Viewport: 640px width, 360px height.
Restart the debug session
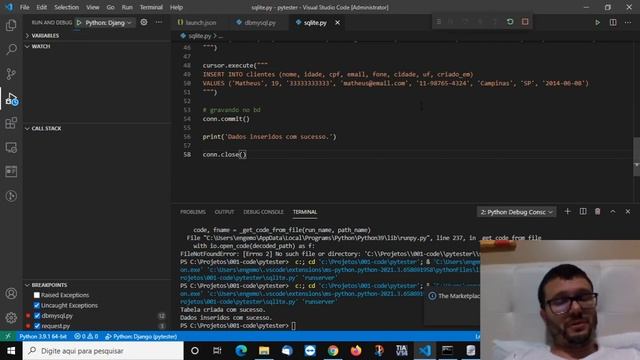pos(510,22)
